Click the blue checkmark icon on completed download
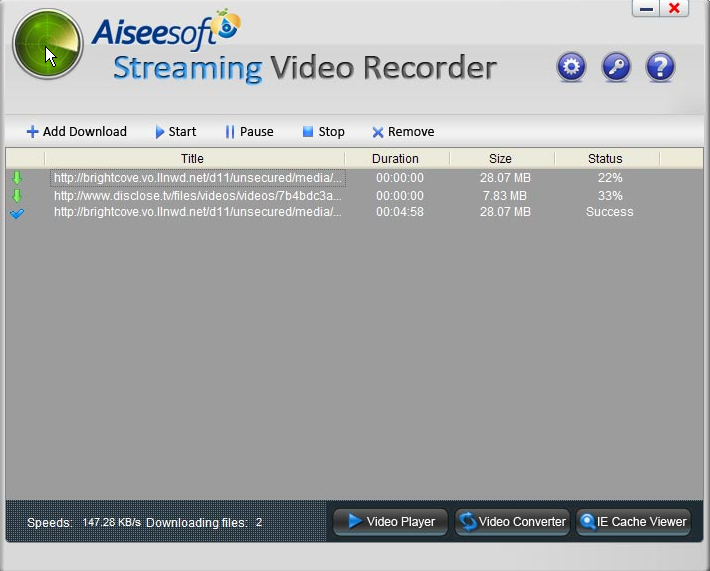710x571 pixels. (16, 212)
